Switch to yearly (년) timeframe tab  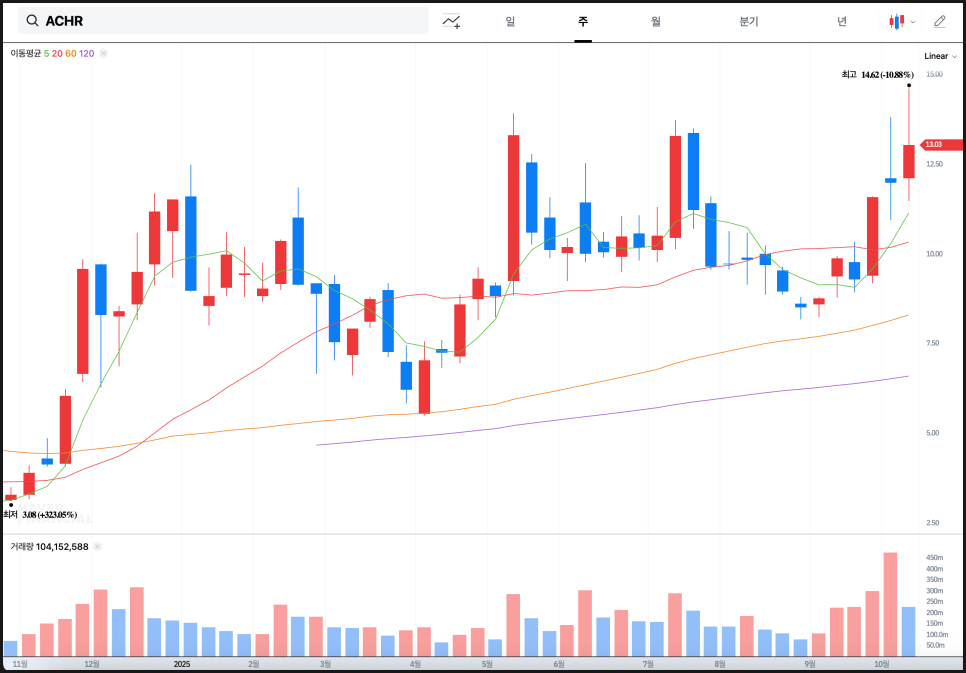(x=842, y=21)
